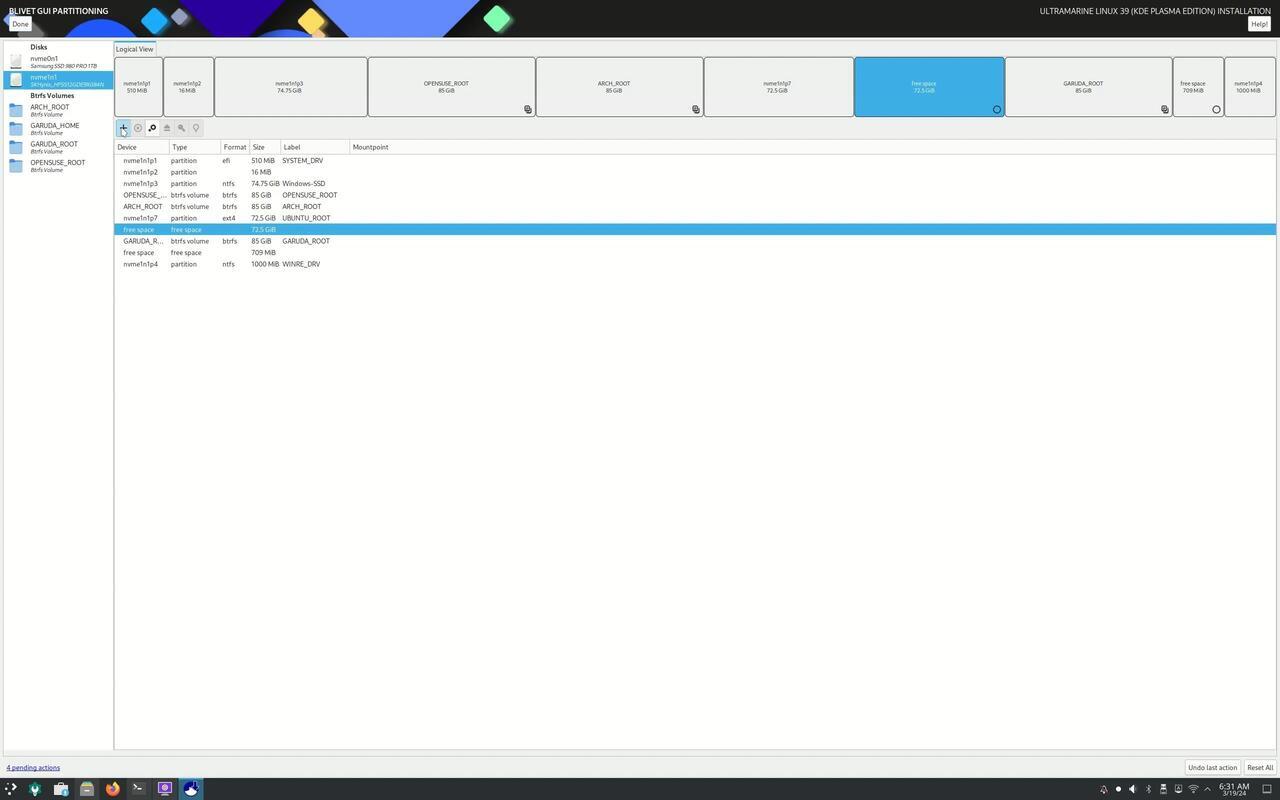
Task: Select GARUDA_ROOT 85 GiB block in diagram
Action: pyautogui.click(x=1088, y=87)
